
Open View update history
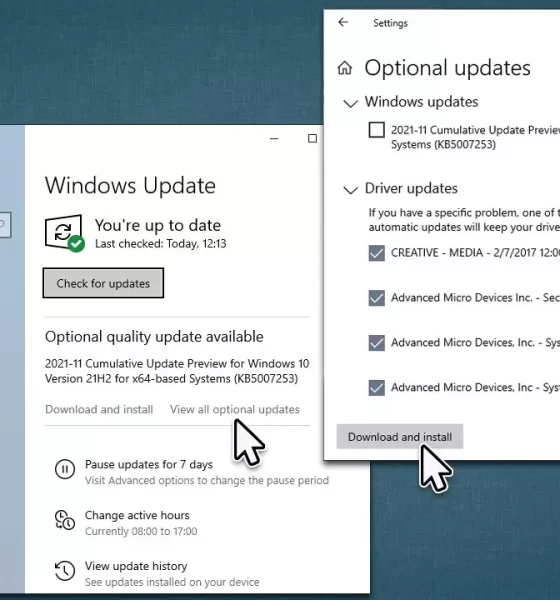136,566
